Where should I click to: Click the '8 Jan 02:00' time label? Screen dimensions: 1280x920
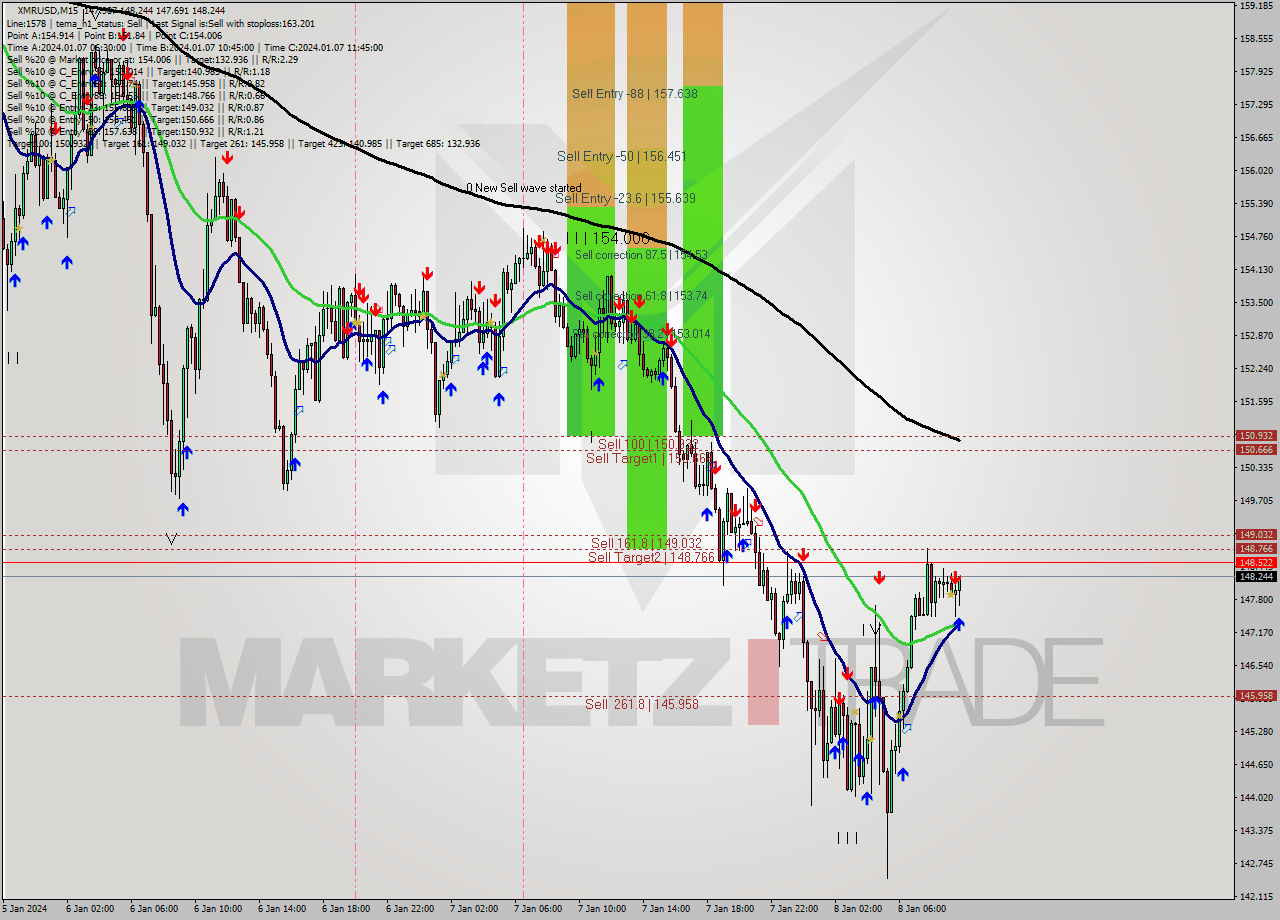tap(858, 909)
